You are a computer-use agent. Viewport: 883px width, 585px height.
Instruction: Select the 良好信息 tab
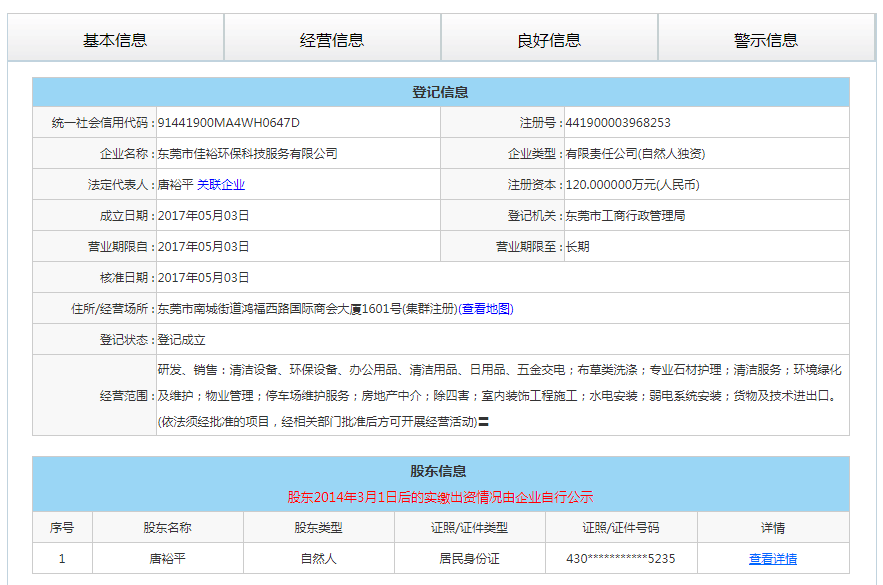click(549, 40)
